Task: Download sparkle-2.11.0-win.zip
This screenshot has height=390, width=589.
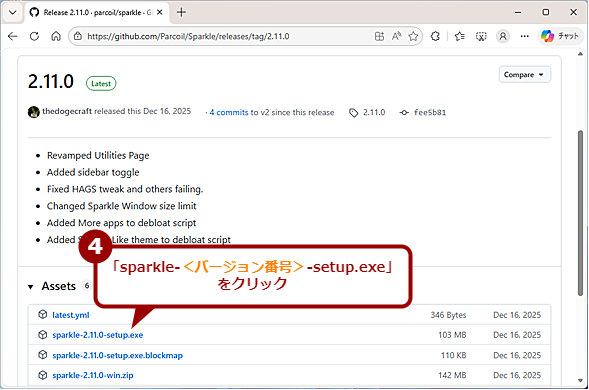Action: [93, 375]
